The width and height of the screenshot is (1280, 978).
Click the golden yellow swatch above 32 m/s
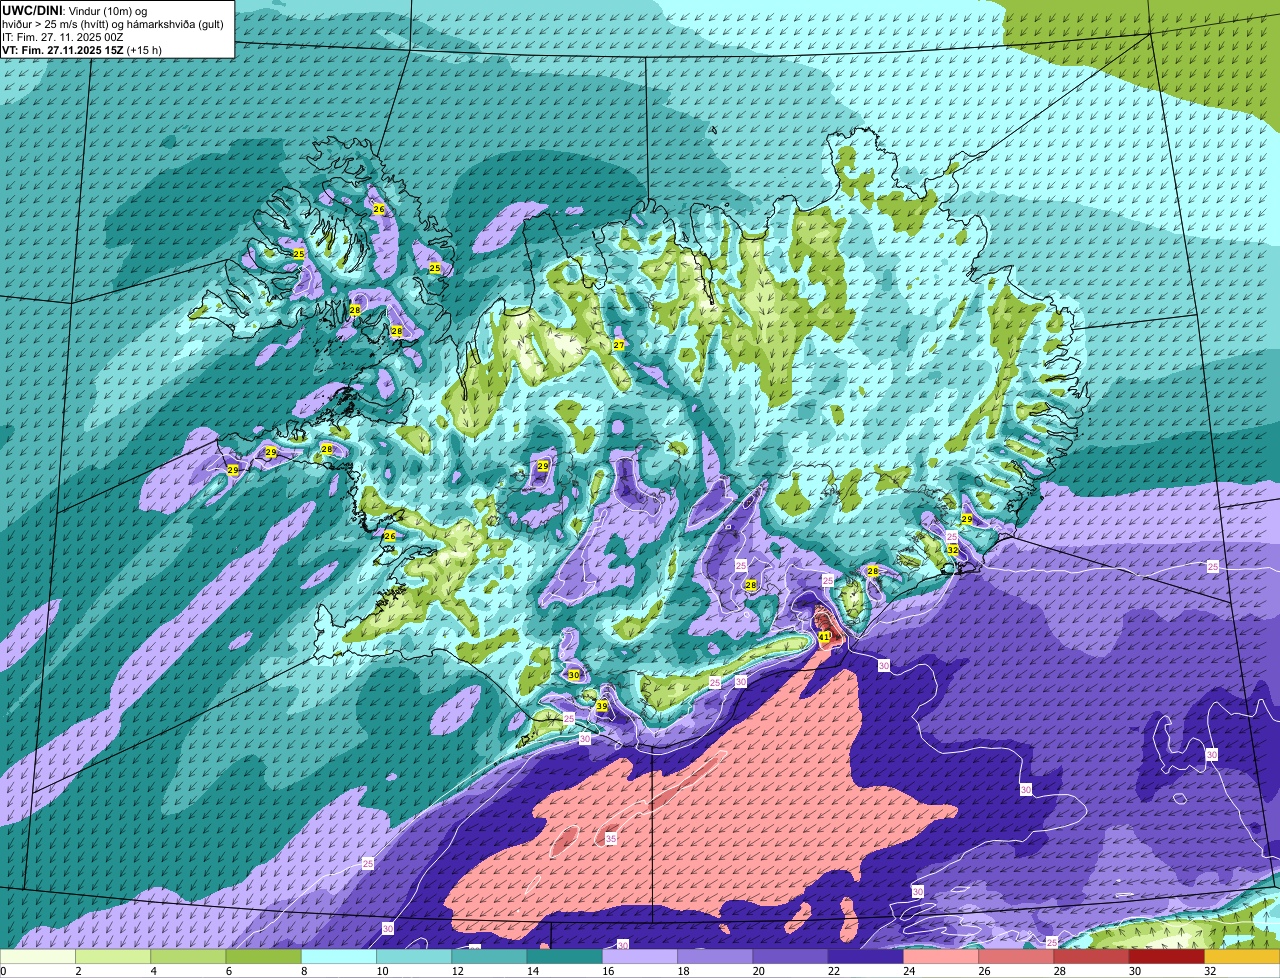tap(1242, 957)
